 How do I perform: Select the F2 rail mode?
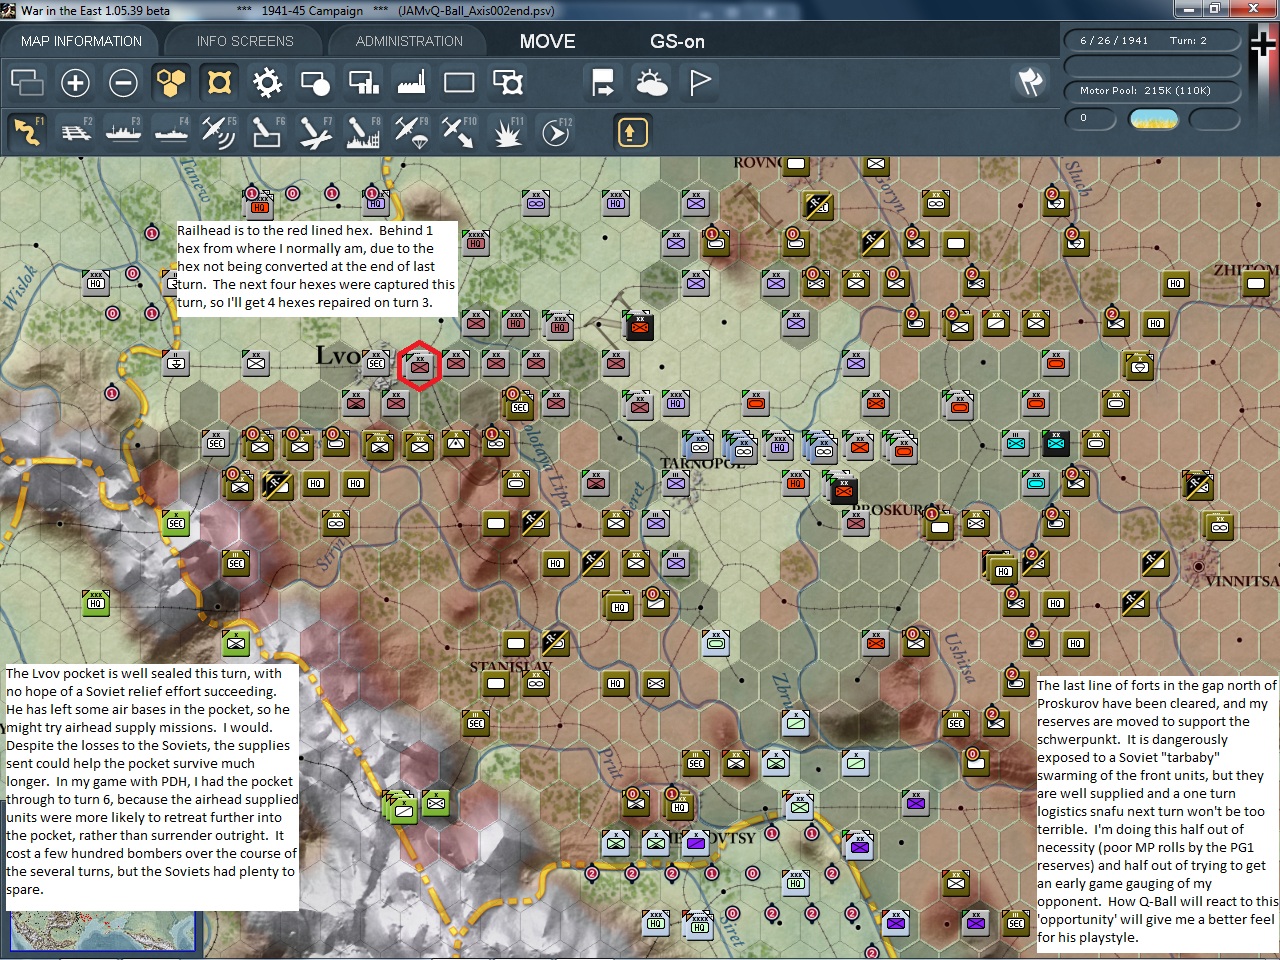click(x=75, y=132)
